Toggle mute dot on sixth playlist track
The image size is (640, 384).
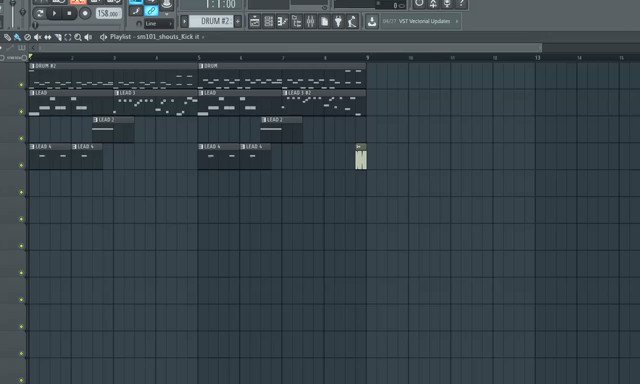pyautogui.click(x=21, y=219)
